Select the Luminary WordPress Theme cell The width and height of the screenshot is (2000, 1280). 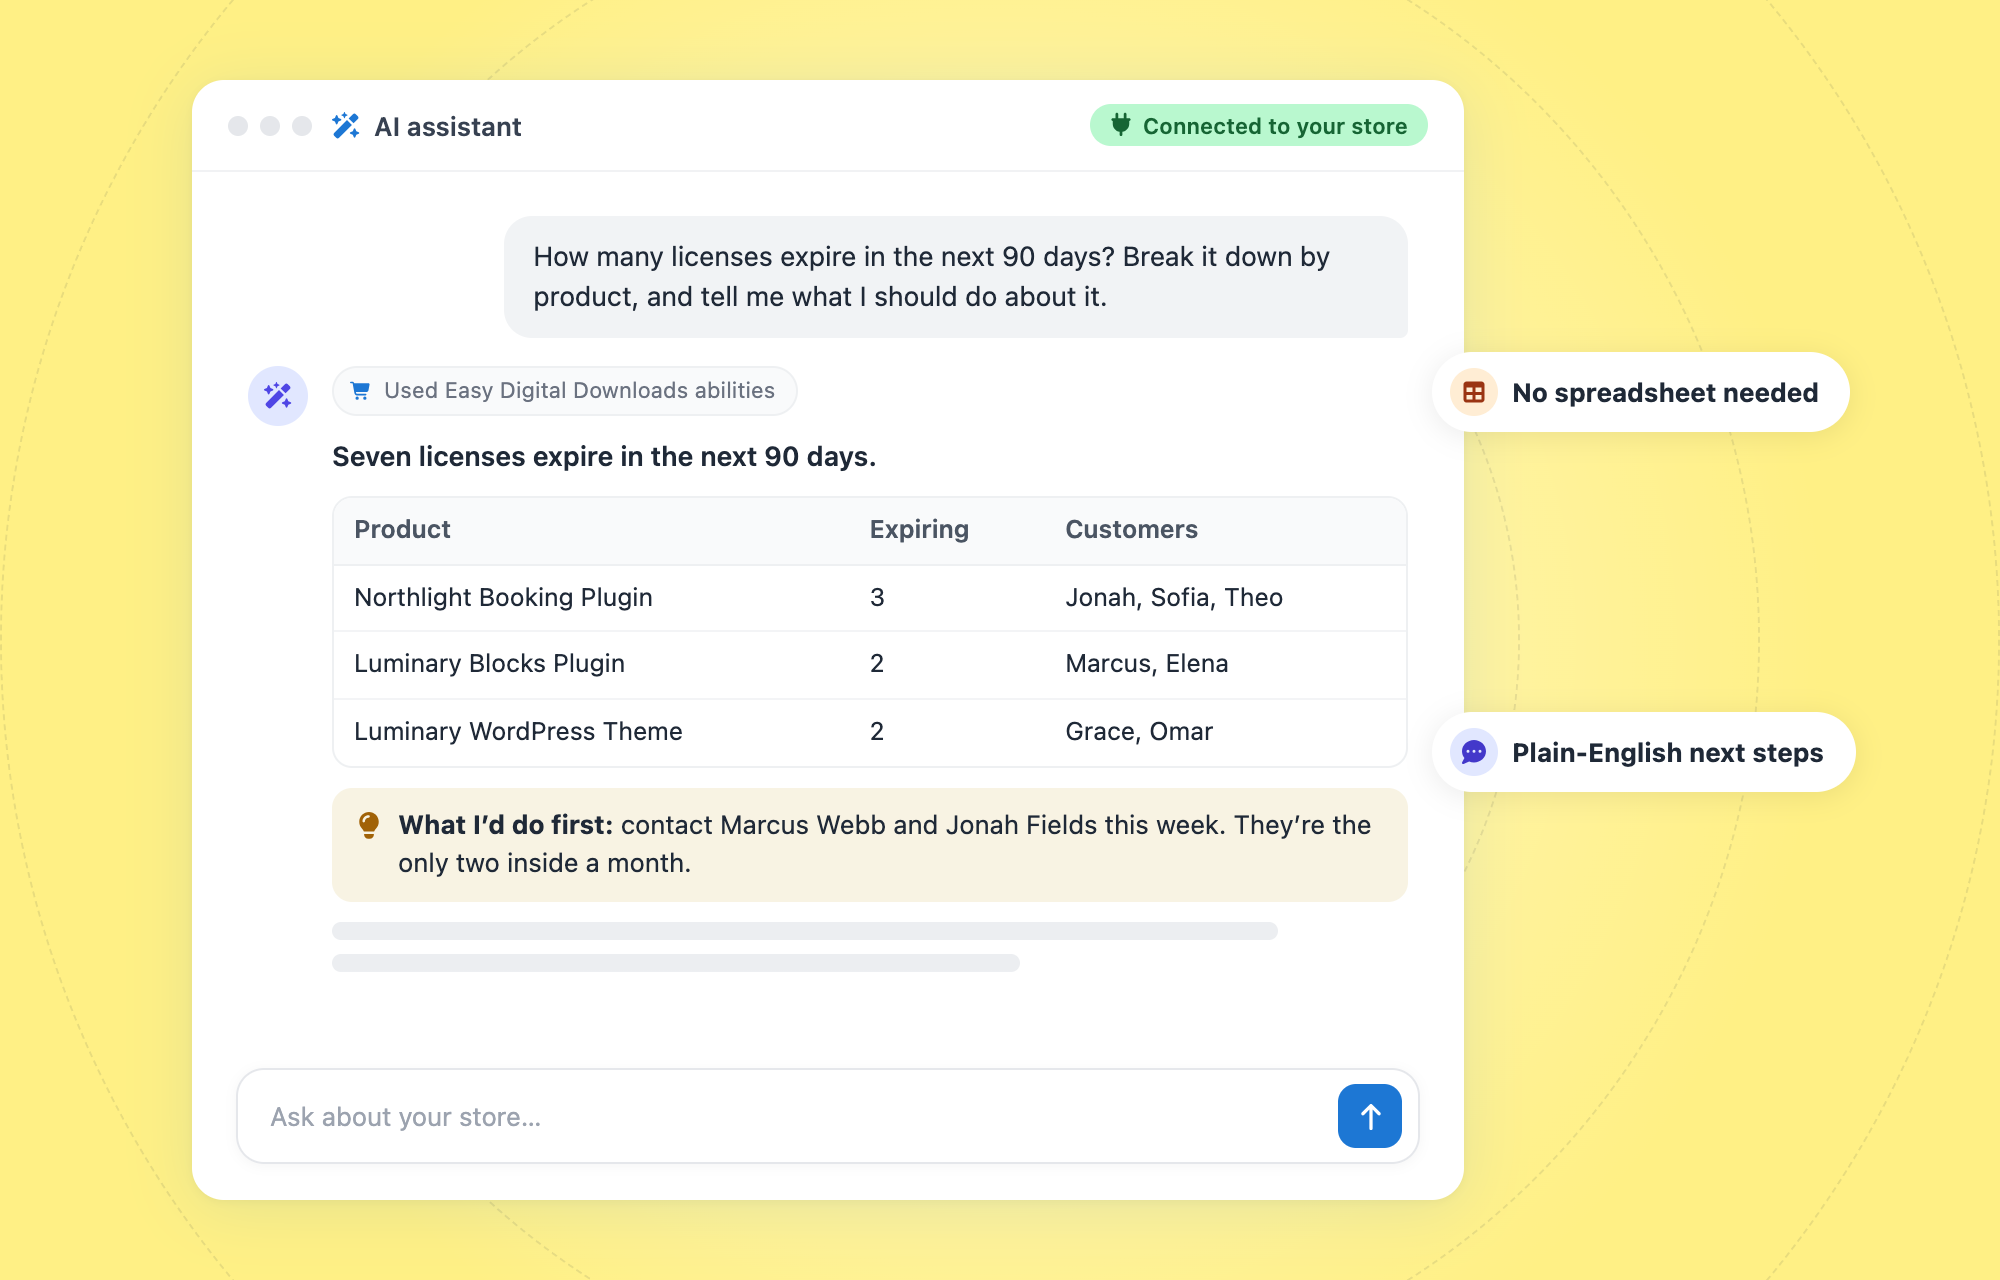pyautogui.click(x=518, y=731)
